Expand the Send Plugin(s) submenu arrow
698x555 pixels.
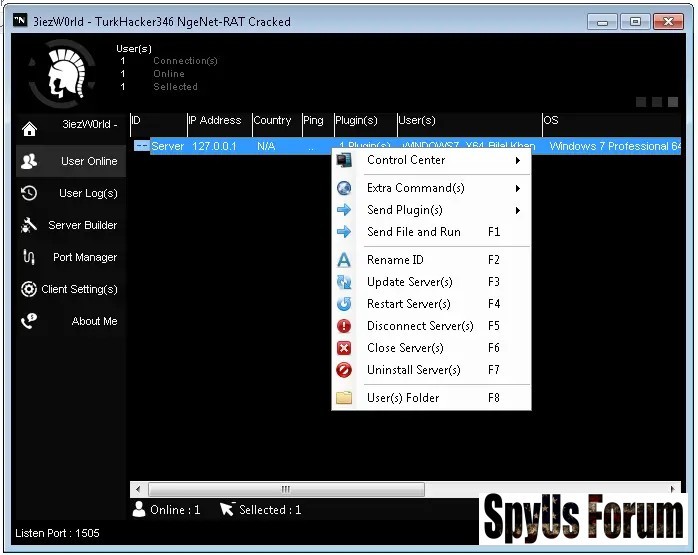tap(517, 210)
